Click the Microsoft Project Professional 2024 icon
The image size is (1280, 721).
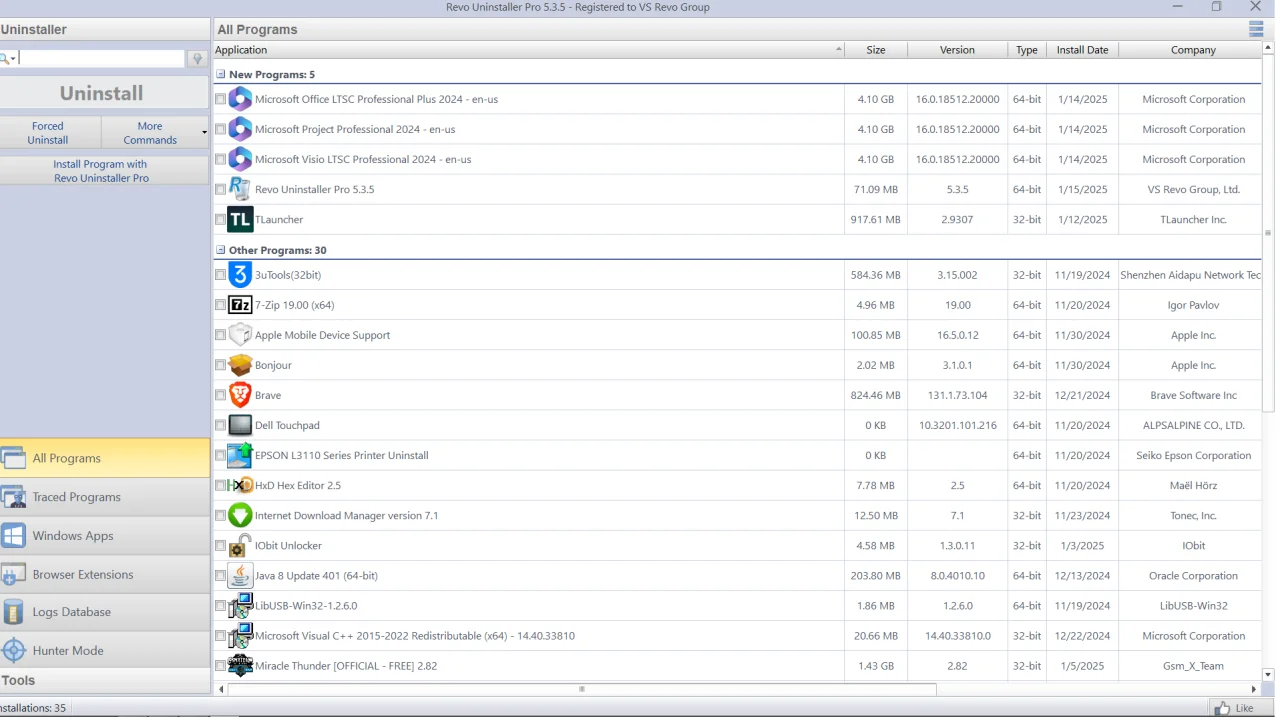point(240,129)
